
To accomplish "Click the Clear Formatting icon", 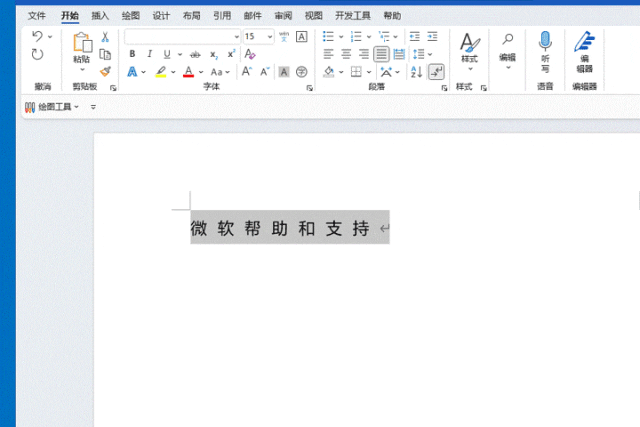I will coord(250,54).
